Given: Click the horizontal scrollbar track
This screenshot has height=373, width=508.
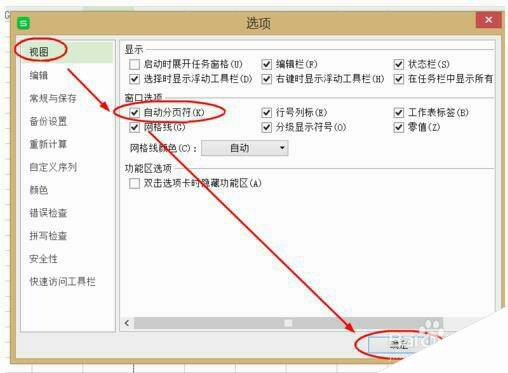Looking at the screenshot, I should (288, 323).
